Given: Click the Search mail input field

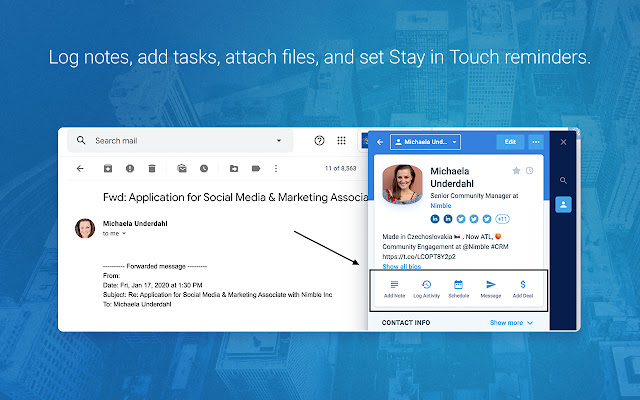Looking at the screenshot, I should 180,140.
